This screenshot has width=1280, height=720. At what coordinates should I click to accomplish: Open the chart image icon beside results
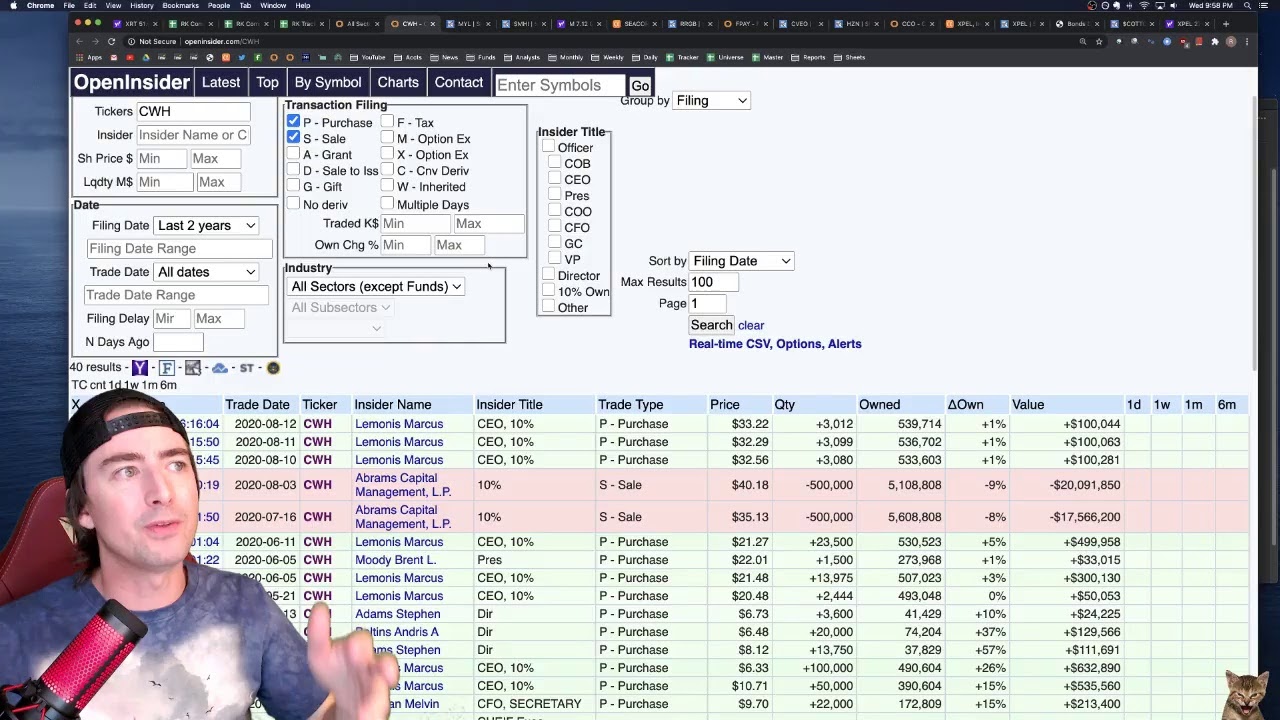pos(193,368)
